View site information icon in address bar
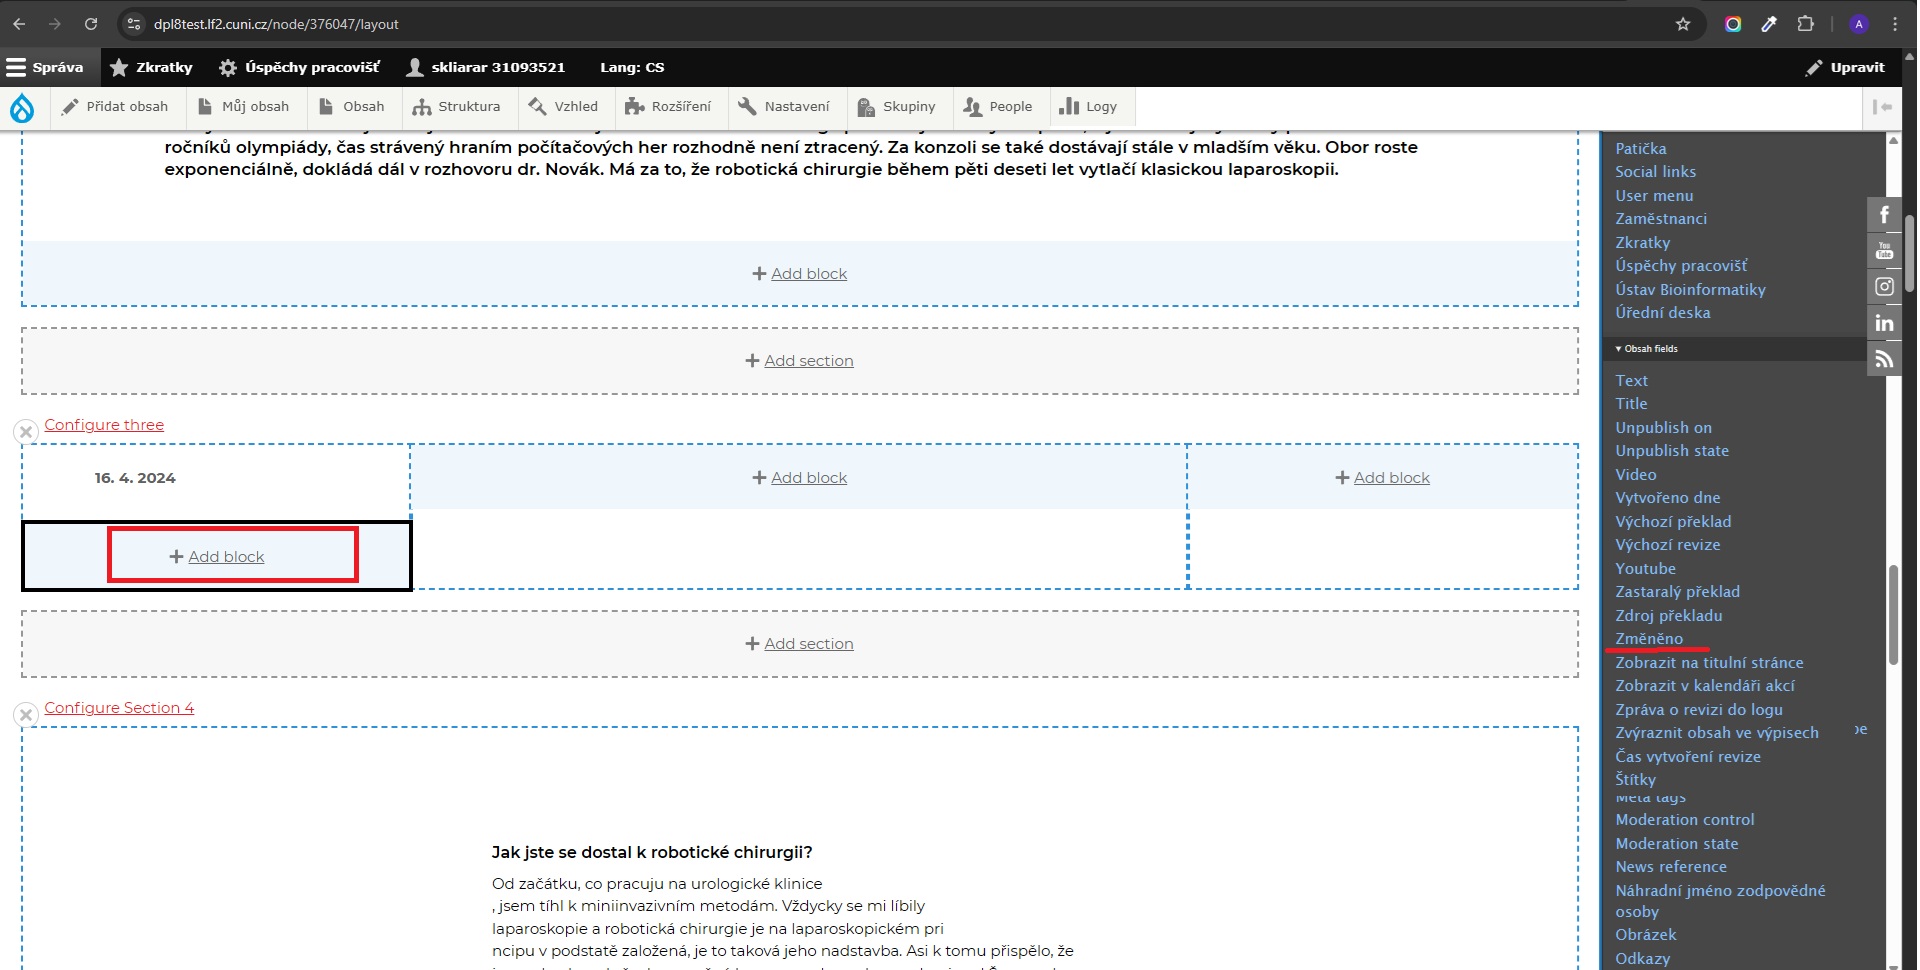The height and width of the screenshot is (970, 1920). [x=134, y=24]
